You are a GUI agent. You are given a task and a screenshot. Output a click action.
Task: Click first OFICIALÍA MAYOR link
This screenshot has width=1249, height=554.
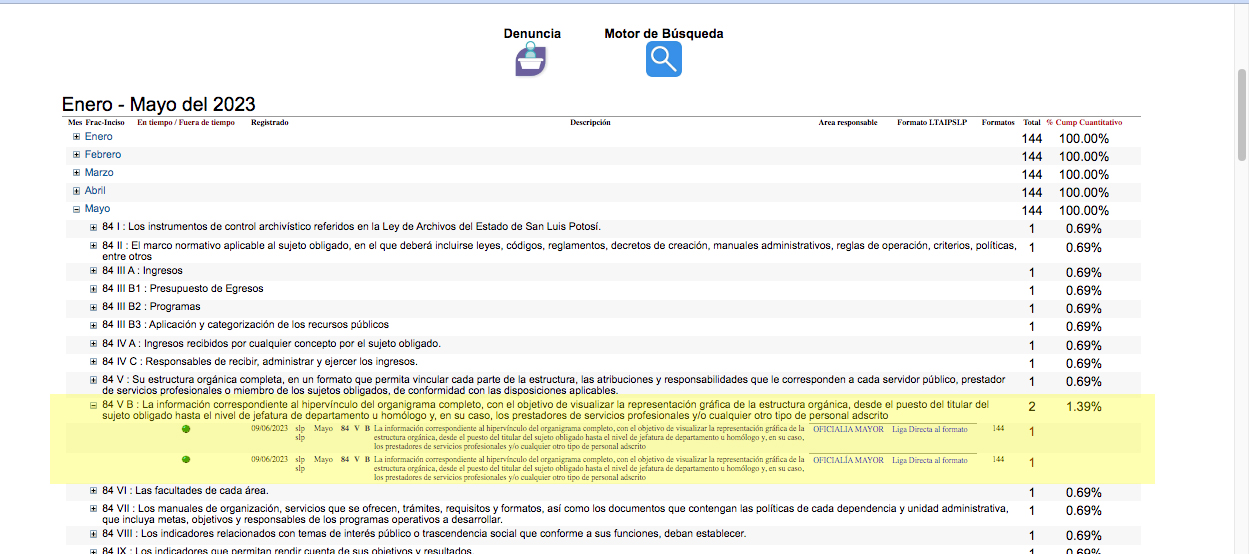point(848,431)
